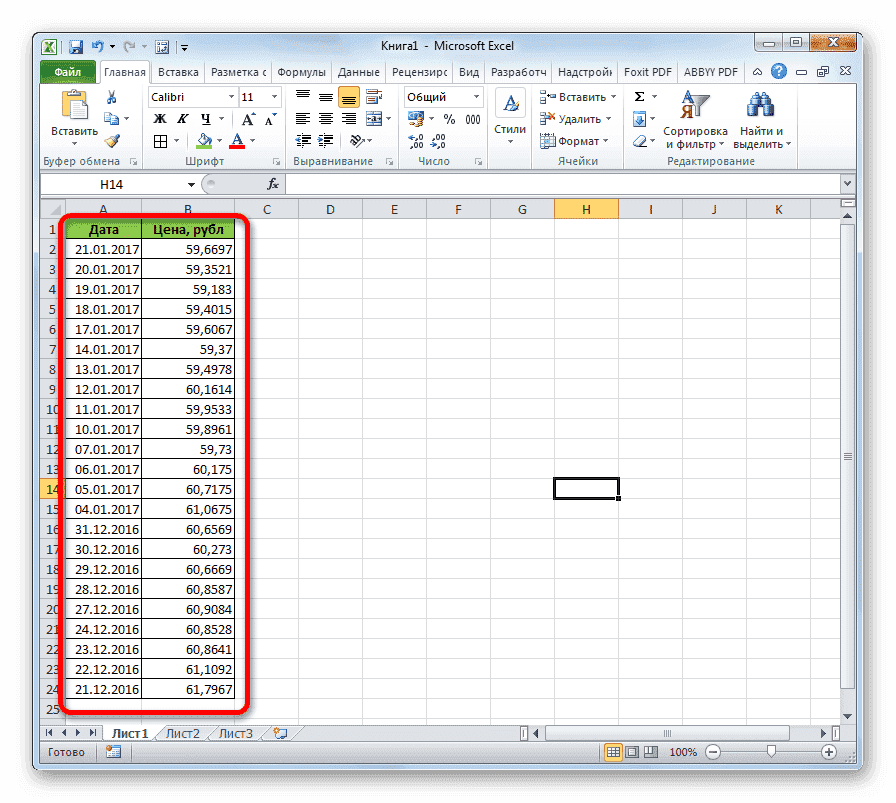Click the Increase Decimal icon
Screen dimensions: 896x803
[414, 140]
